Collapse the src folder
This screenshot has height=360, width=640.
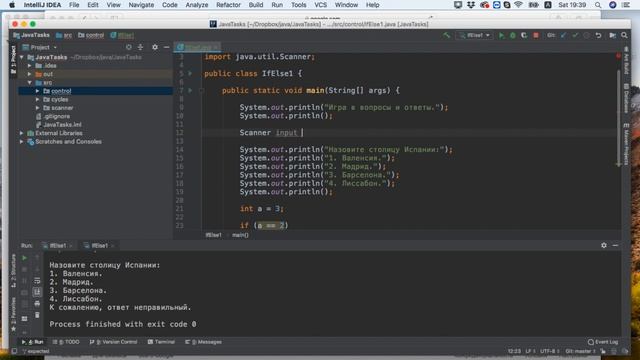[30, 82]
